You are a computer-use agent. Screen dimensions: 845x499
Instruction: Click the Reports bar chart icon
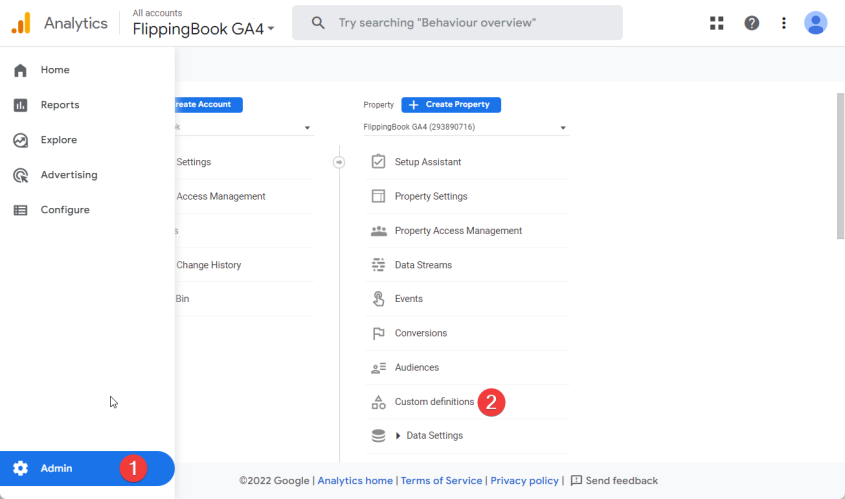(x=20, y=105)
